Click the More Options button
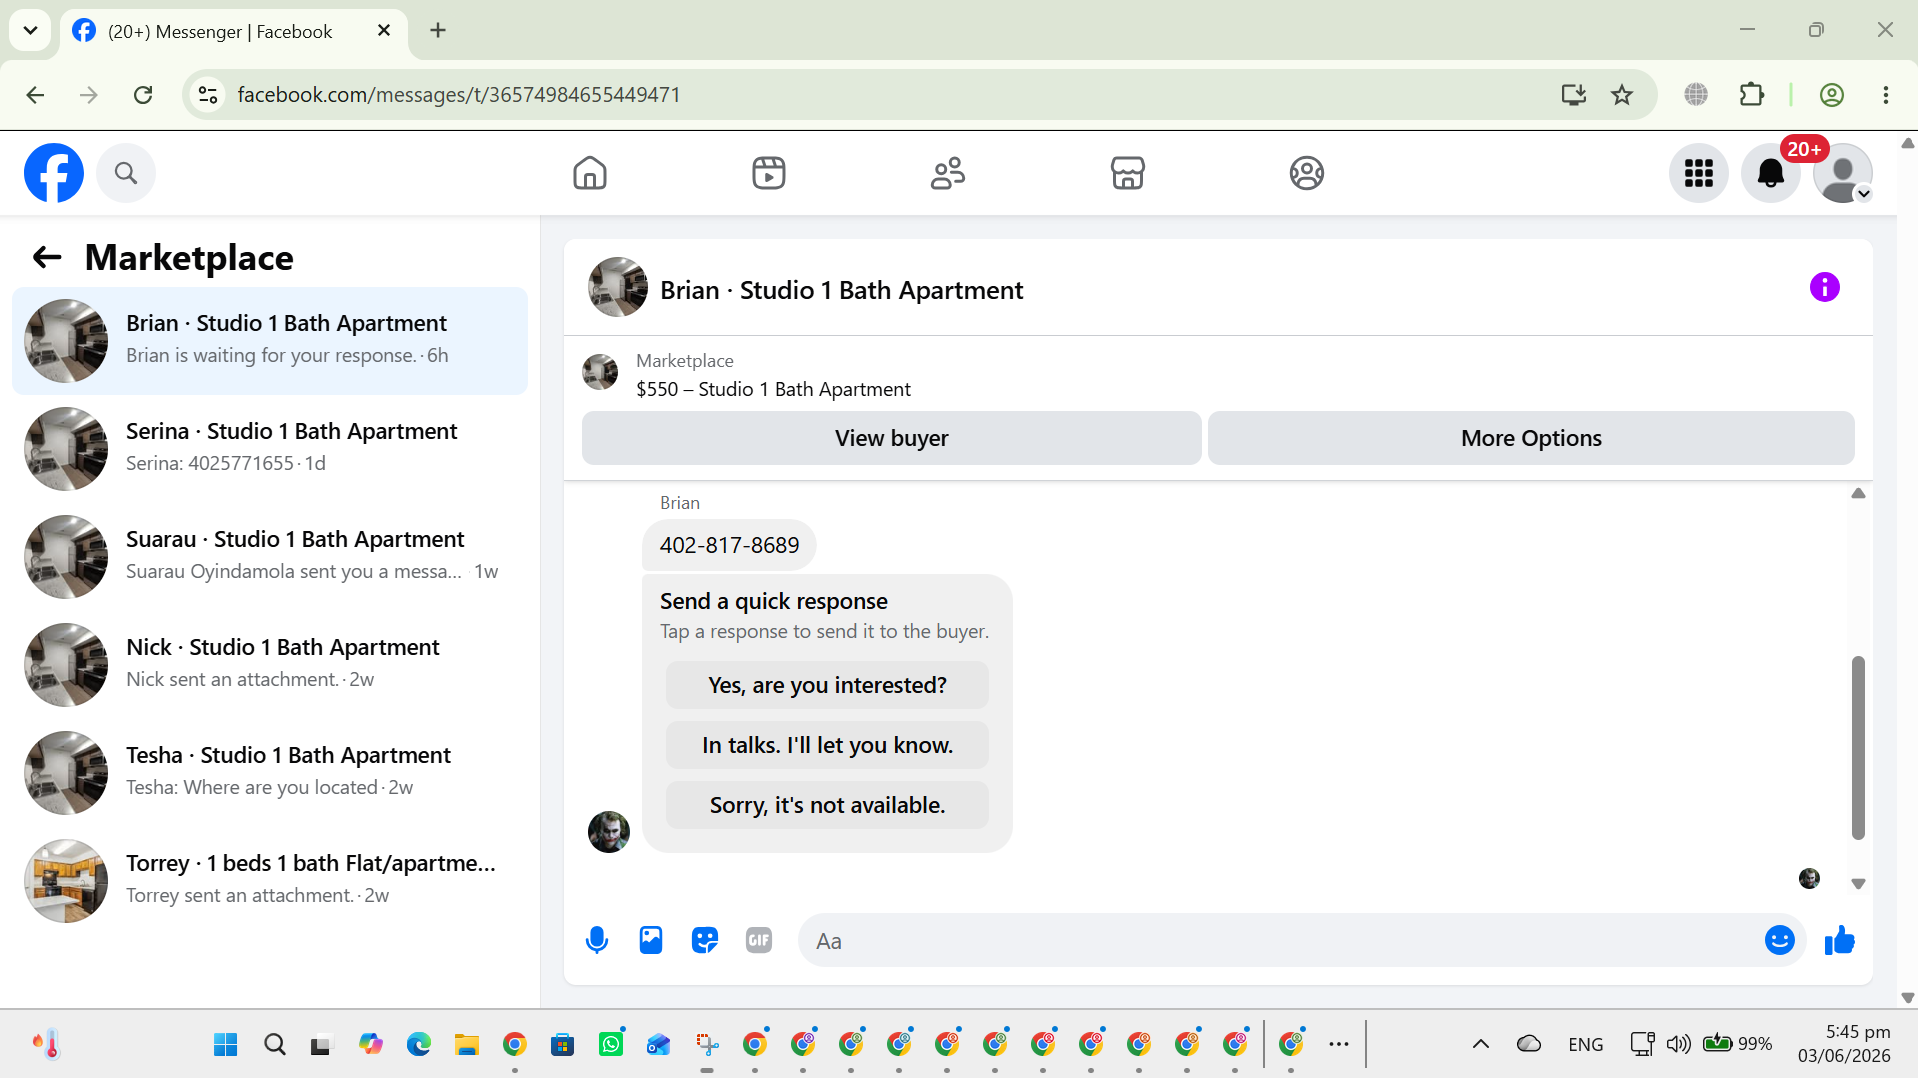The image size is (1918, 1078). (1531, 438)
